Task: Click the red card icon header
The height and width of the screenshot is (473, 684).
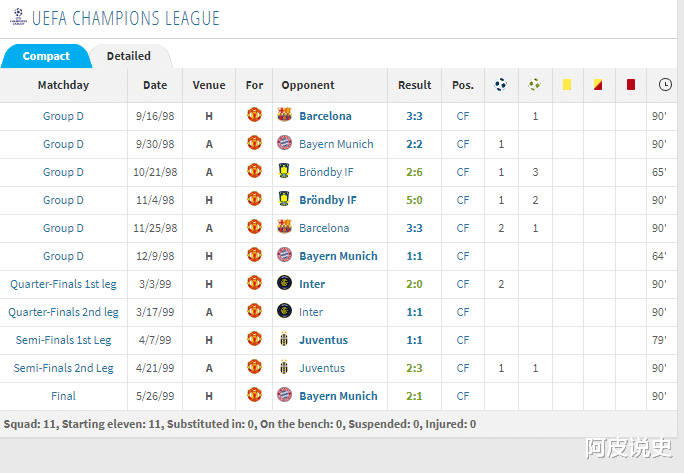Action: 630,85
